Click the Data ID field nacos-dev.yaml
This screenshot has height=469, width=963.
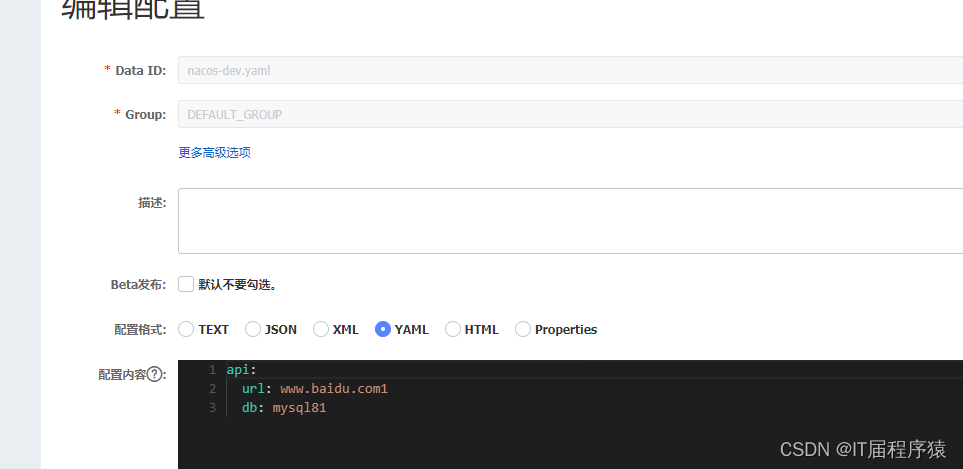pos(571,70)
